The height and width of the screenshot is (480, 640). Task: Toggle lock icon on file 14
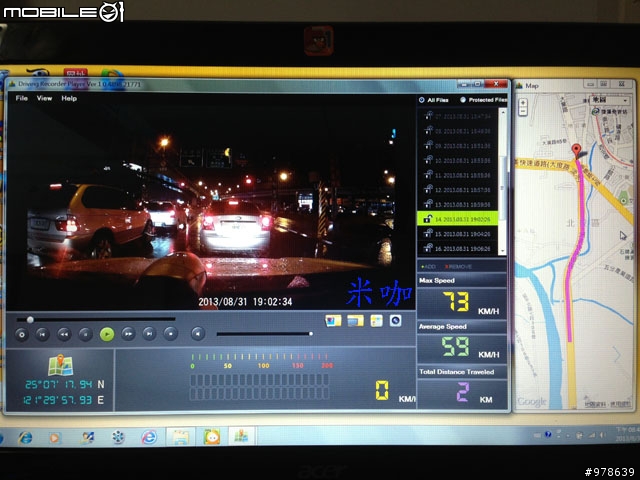tap(428, 219)
